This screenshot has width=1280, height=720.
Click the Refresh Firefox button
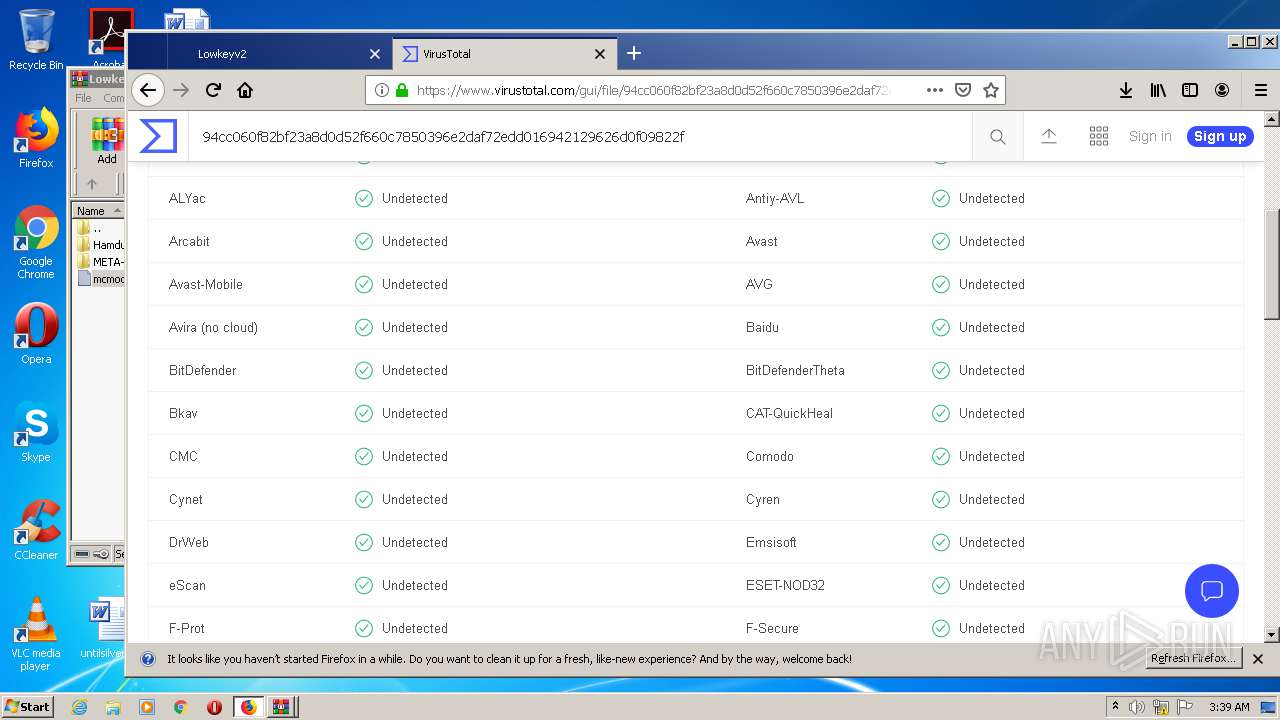(x=1194, y=659)
